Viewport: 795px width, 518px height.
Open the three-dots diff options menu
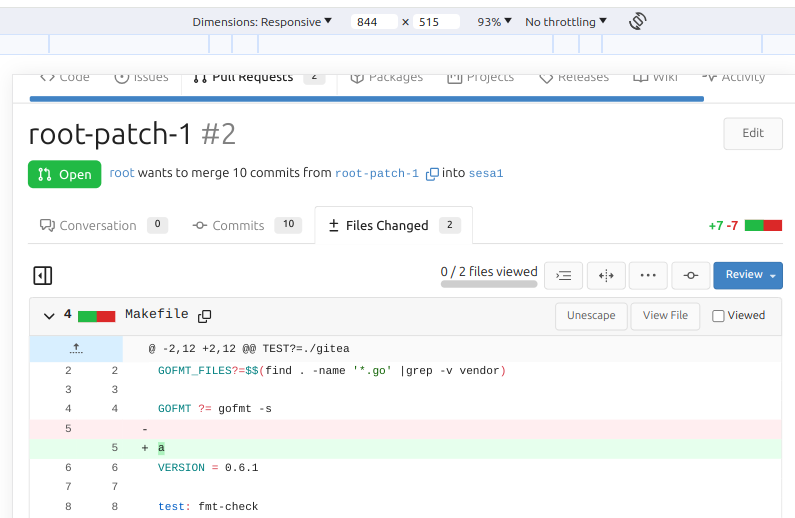[x=648, y=275]
